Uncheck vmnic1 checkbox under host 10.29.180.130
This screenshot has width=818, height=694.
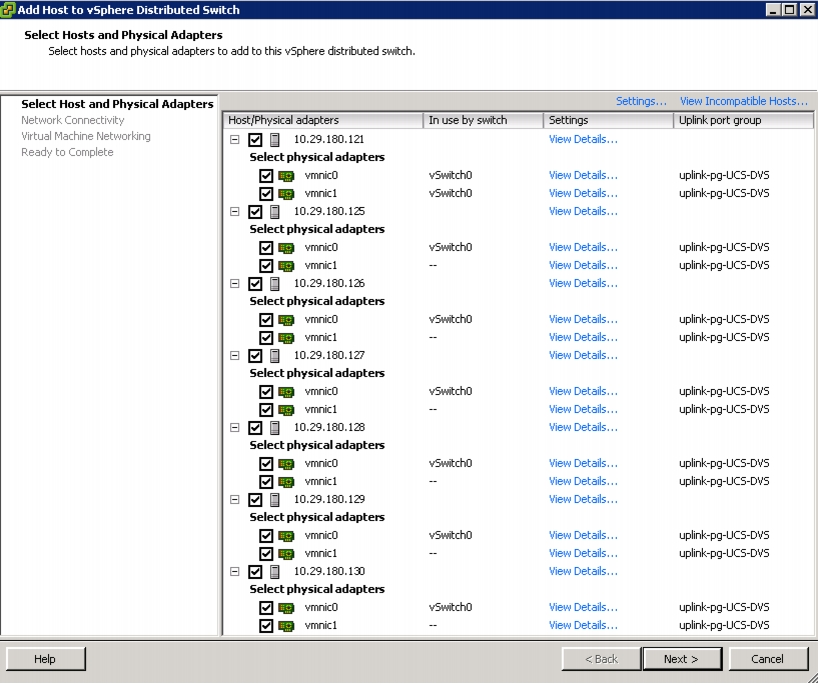pyautogui.click(x=266, y=626)
